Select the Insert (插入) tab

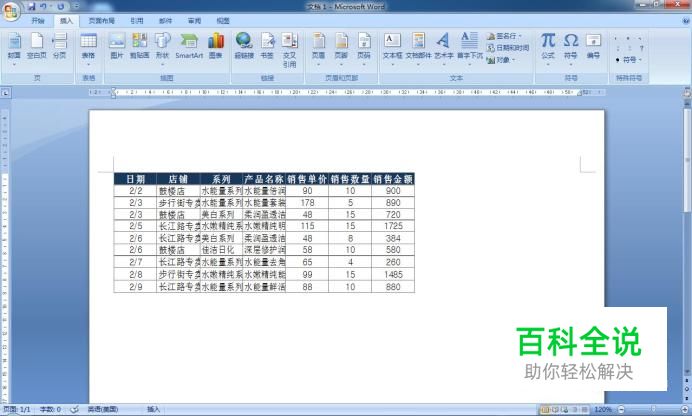(66, 21)
